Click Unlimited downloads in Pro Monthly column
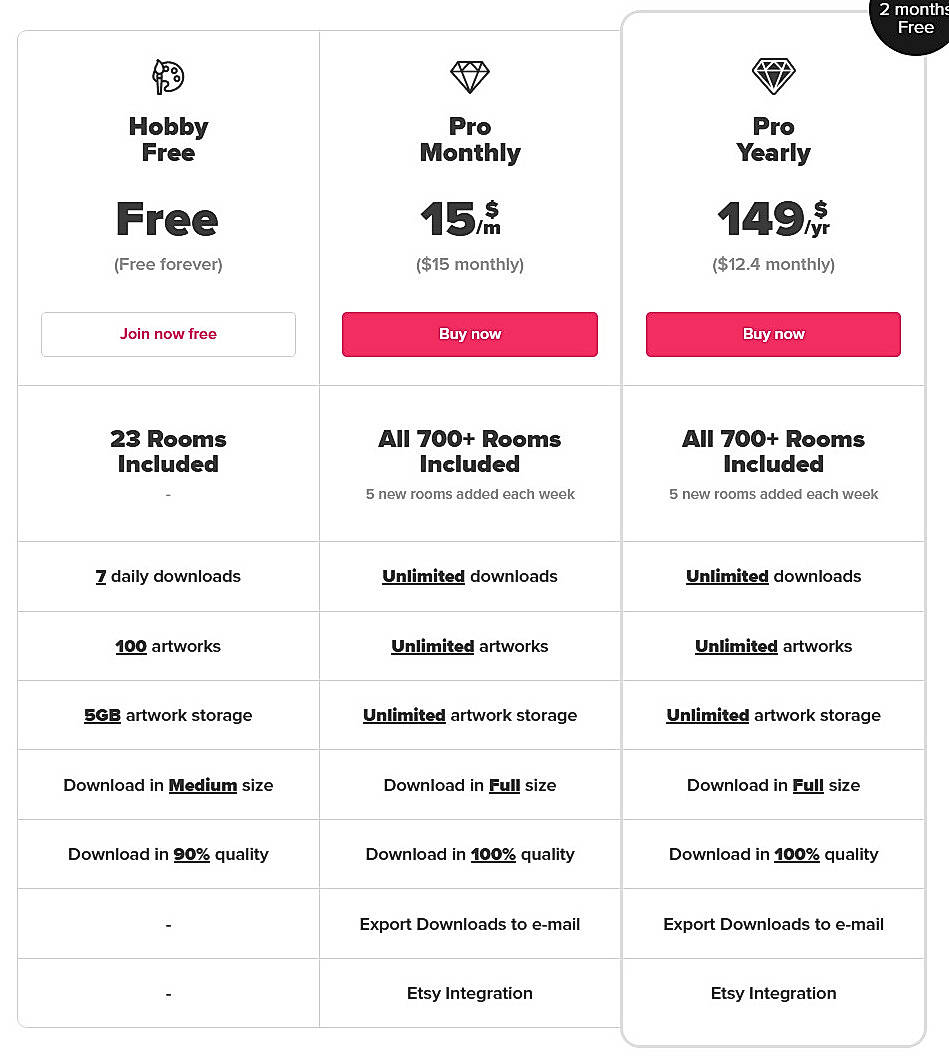 click(423, 576)
